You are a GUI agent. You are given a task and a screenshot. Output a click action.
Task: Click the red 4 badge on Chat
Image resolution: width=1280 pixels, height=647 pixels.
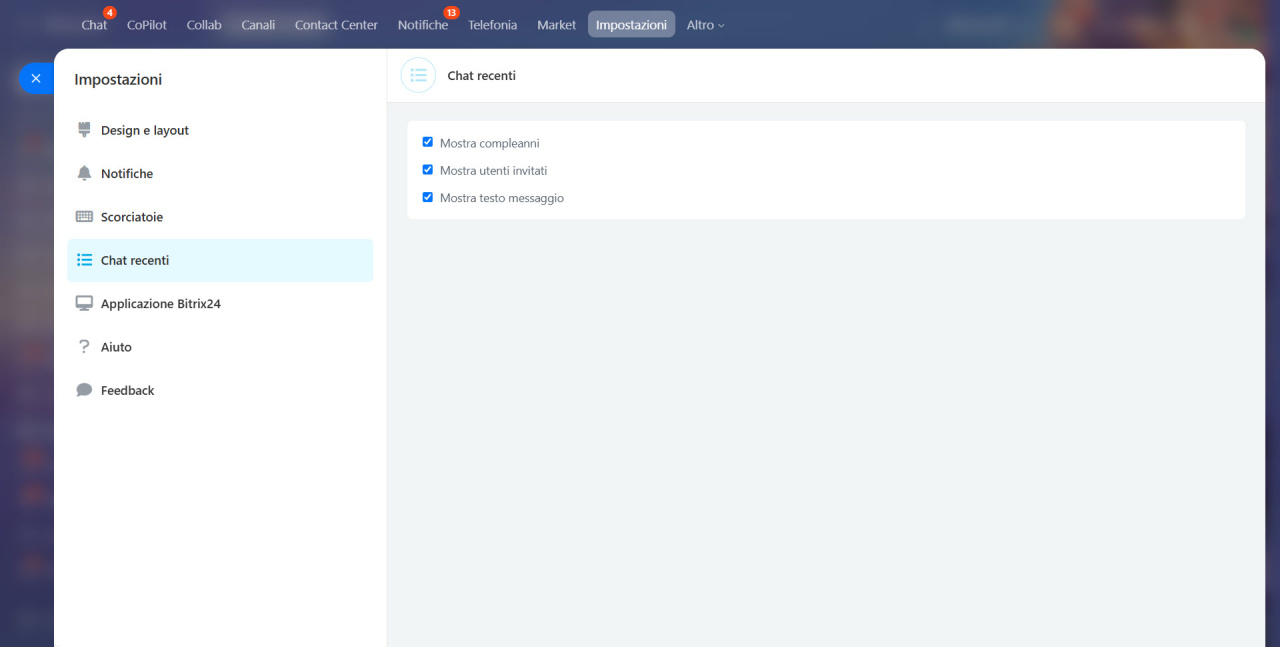point(110,12)
